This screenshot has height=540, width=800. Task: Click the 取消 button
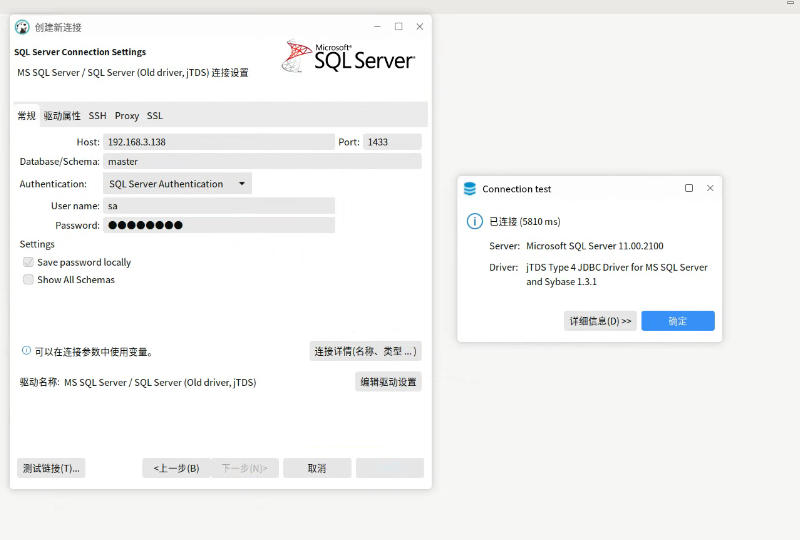[317, 468]
